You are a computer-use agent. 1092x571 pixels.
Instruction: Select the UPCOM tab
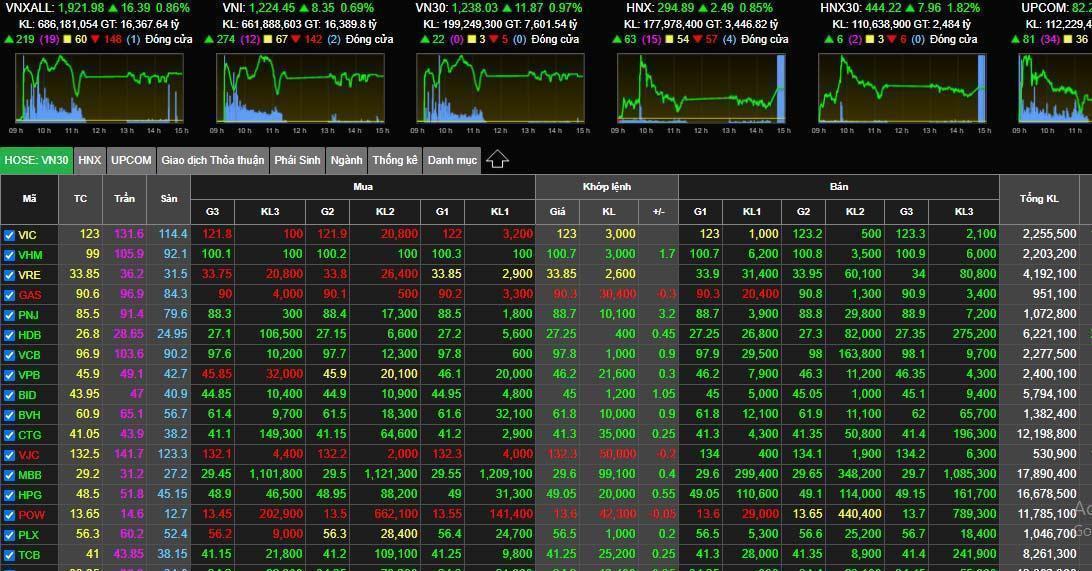(131, 160)
